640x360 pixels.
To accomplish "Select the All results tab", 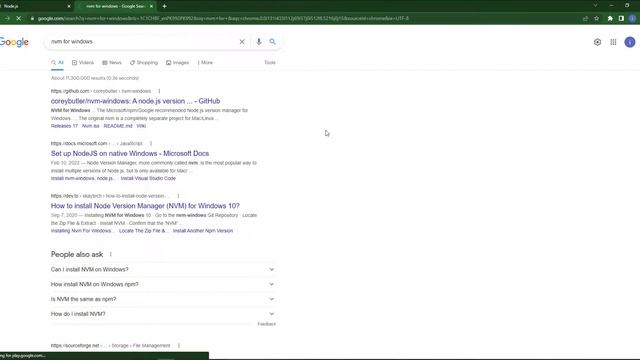I will (57, 62).
